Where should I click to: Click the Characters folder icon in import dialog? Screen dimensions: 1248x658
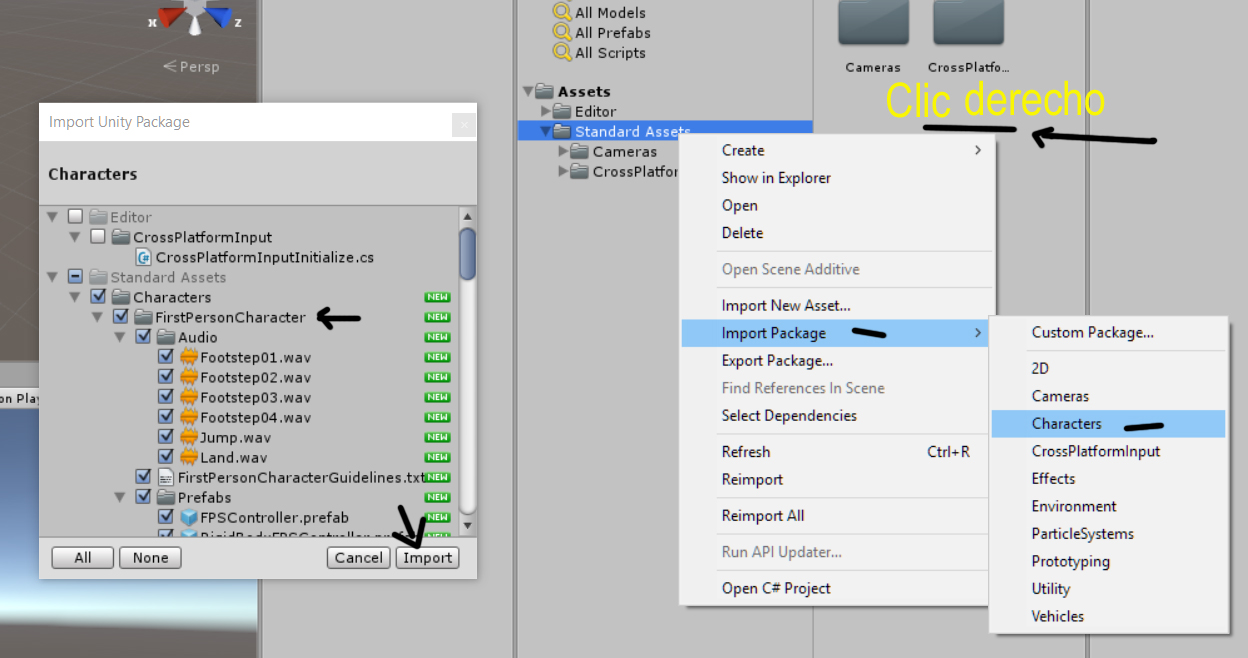click(x=122, y=297)
